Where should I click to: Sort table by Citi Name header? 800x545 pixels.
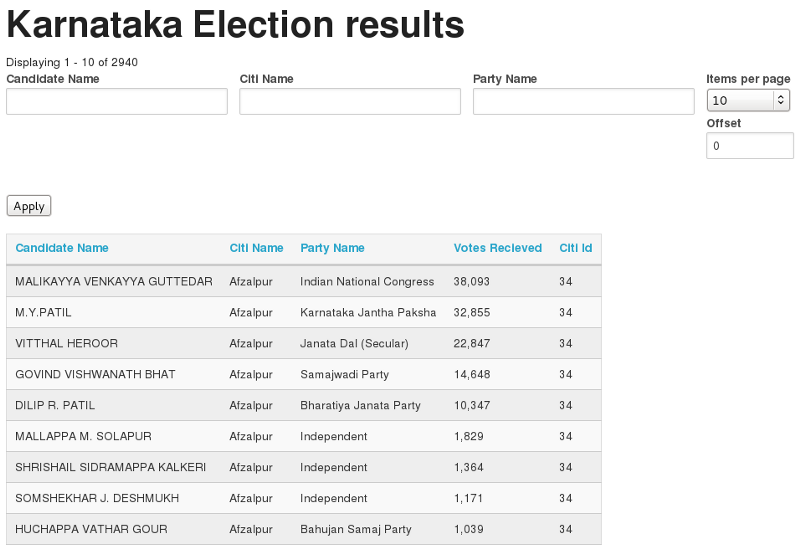tap(256, 248)
